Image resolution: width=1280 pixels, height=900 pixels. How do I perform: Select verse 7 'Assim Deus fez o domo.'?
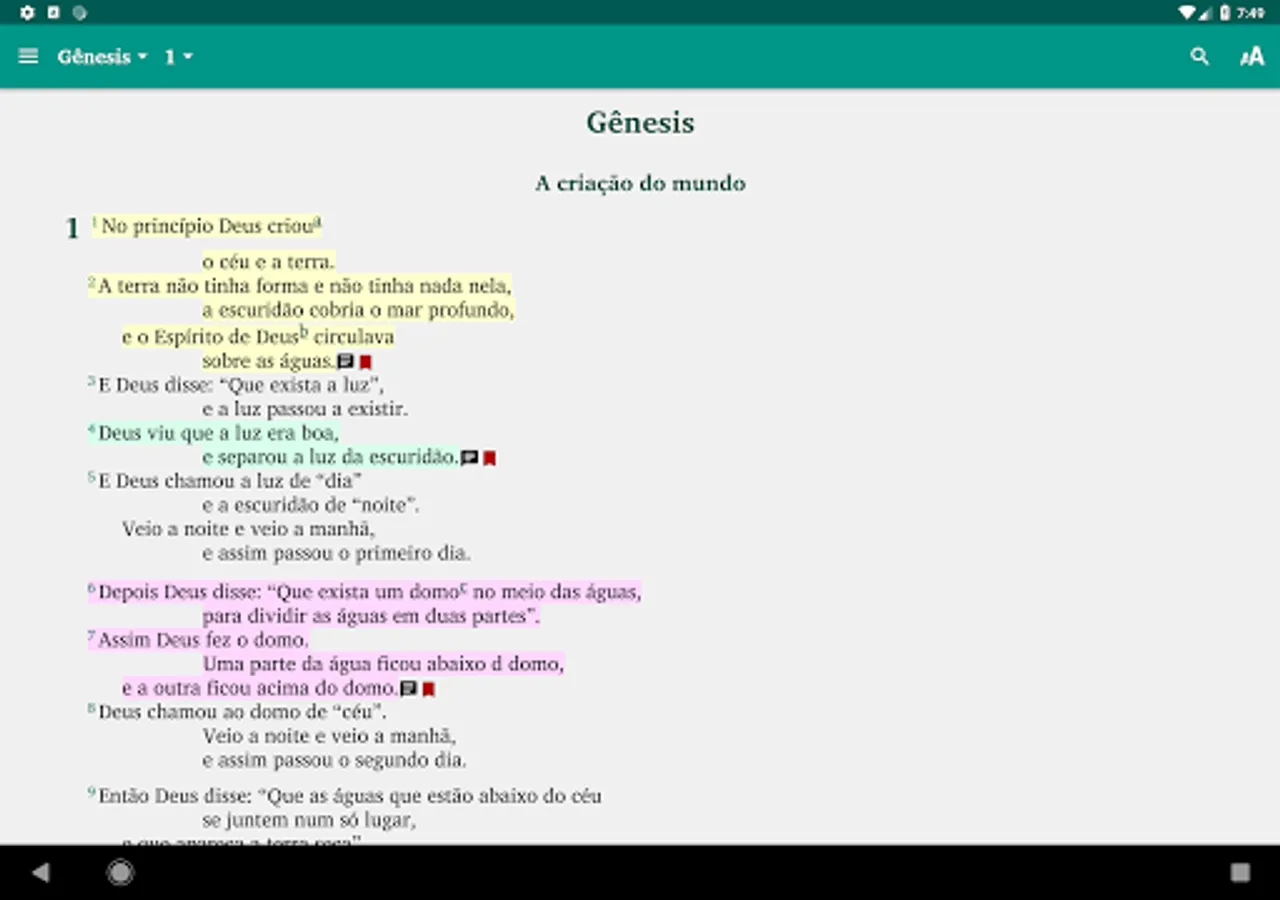coord(199,640)
